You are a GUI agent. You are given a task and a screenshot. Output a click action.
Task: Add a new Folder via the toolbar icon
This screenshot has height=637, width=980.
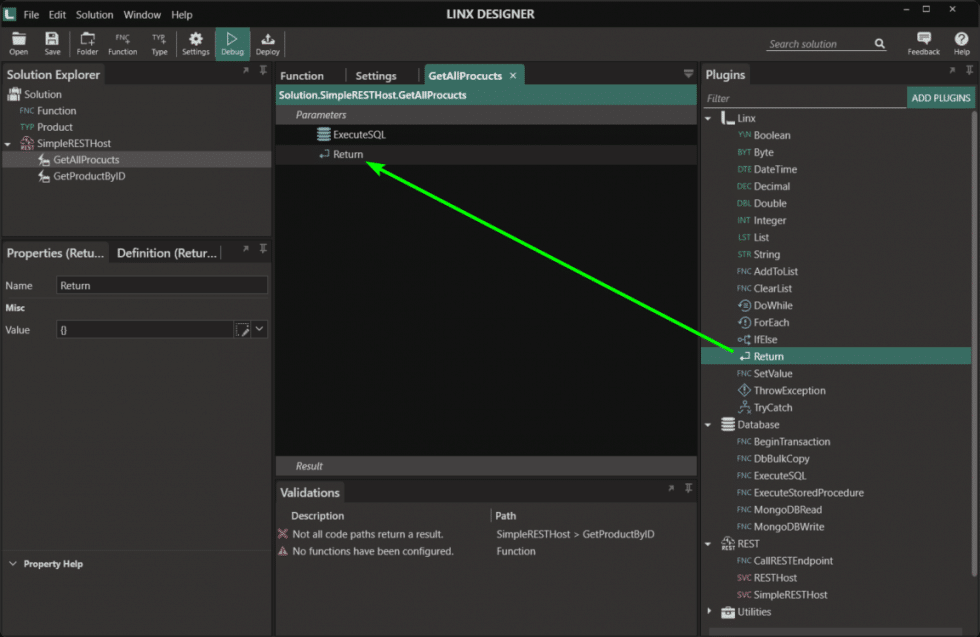87,44
